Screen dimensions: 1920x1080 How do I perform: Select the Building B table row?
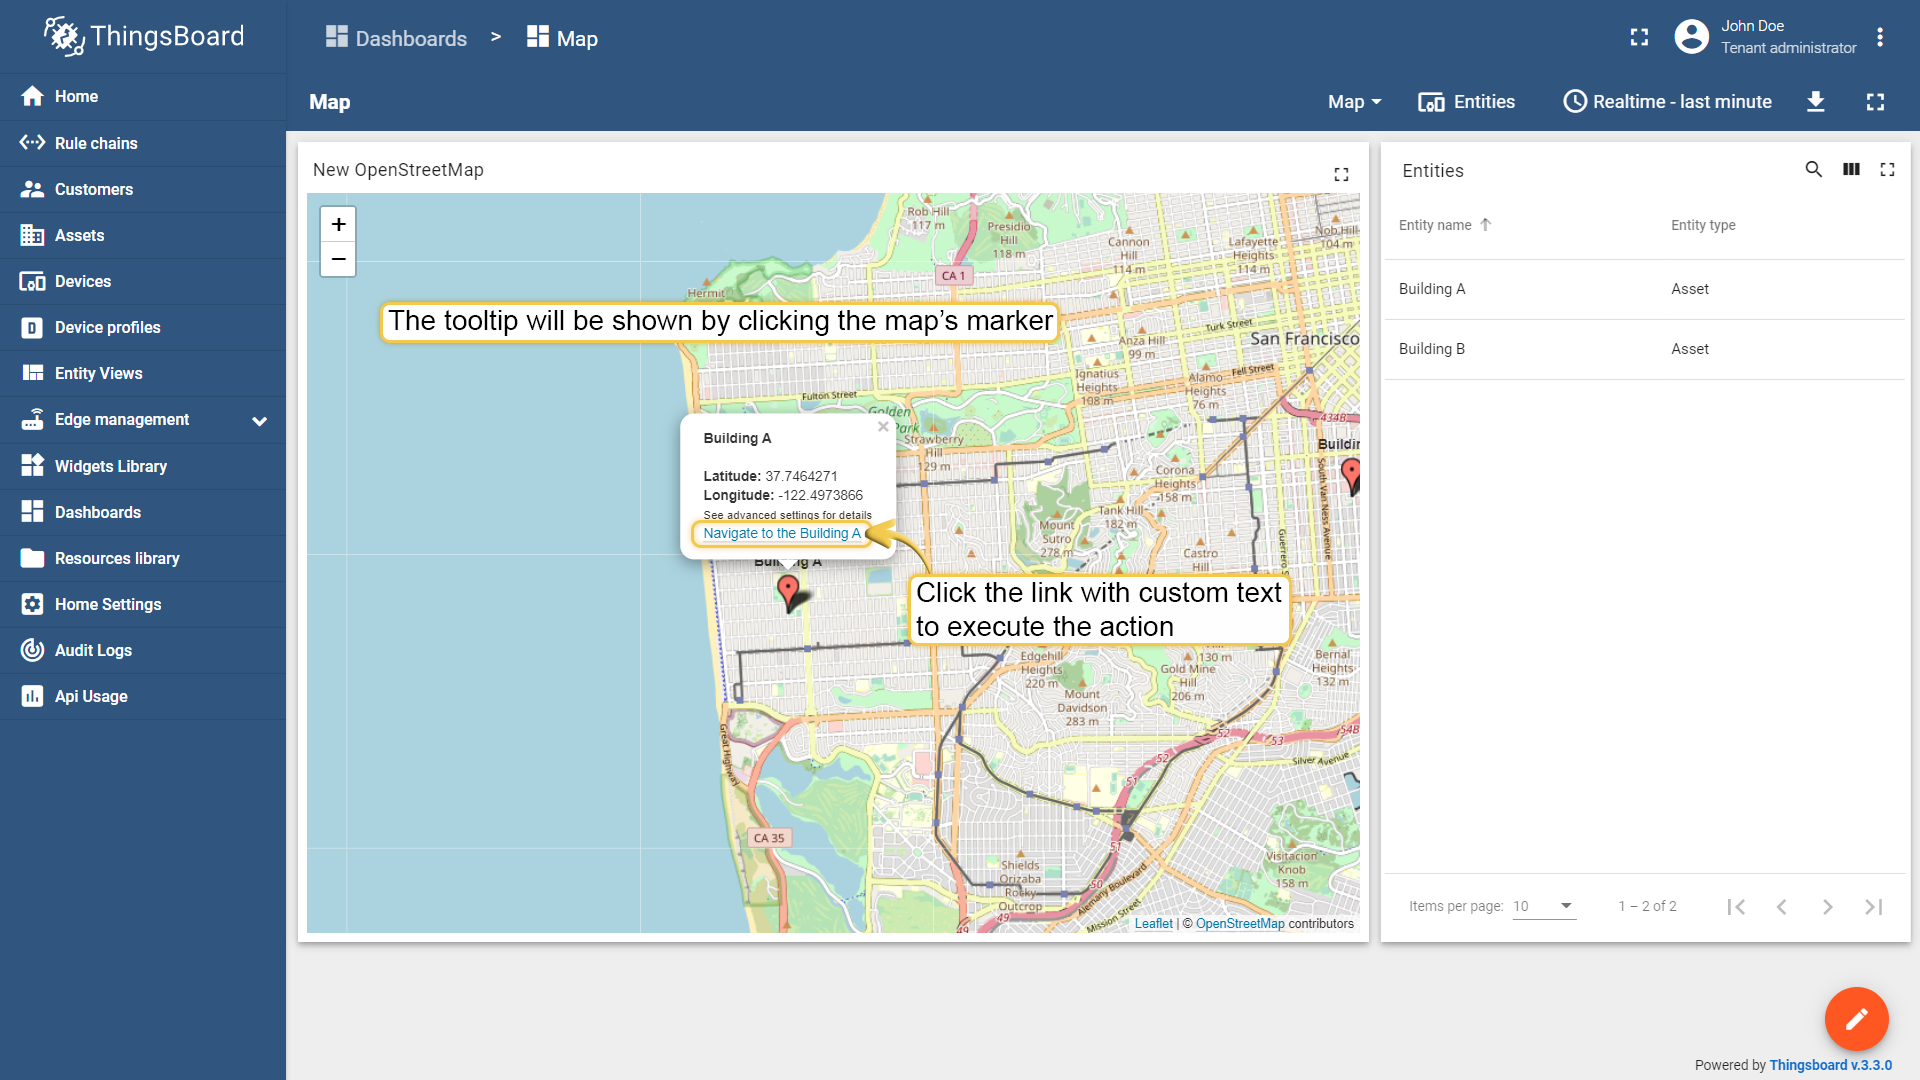1644,349
